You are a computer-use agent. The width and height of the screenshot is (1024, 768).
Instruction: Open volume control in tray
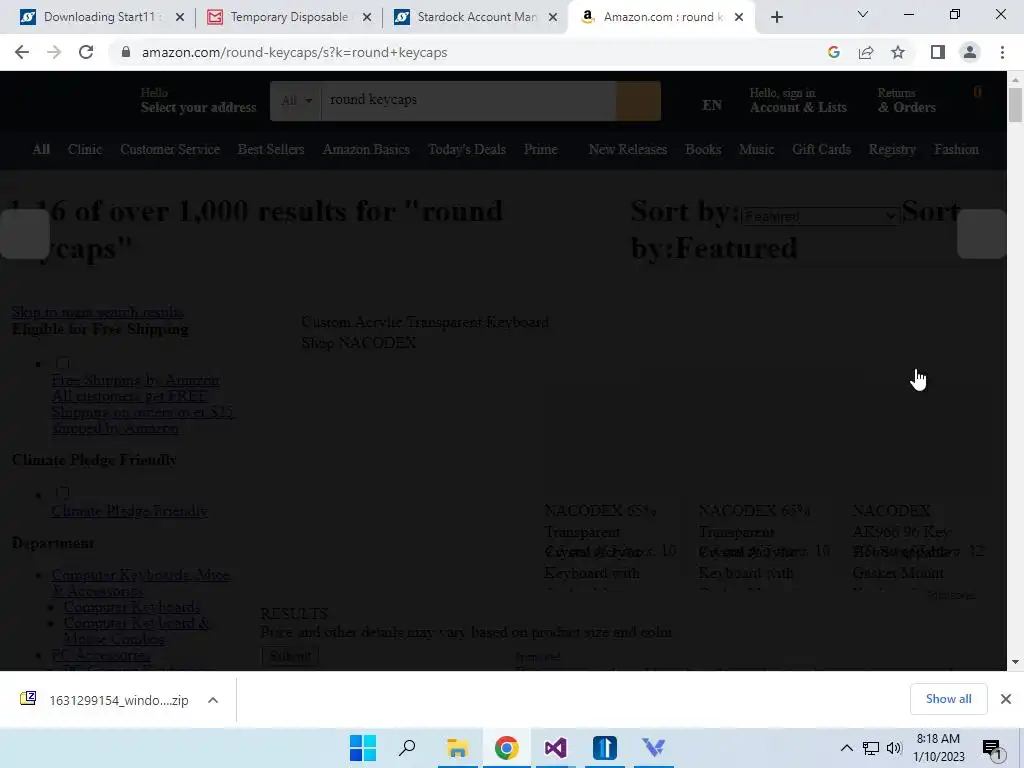[x=894, y=748]
